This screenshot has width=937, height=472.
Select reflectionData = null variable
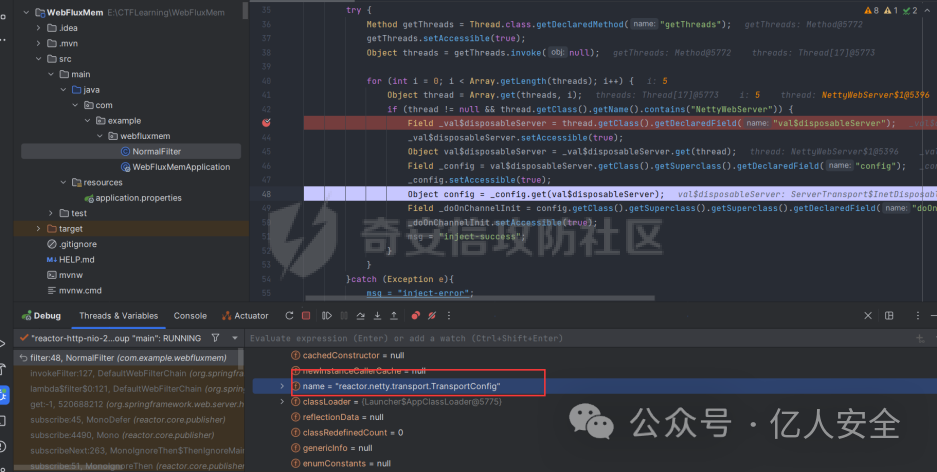click(337, 417)
